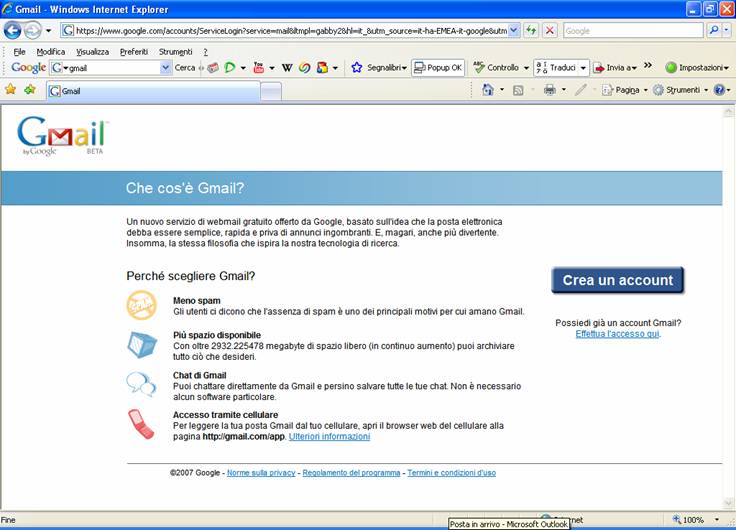Click the magnifier search button
This screenshot has height=530, width=736.
[x=714, y=31]
